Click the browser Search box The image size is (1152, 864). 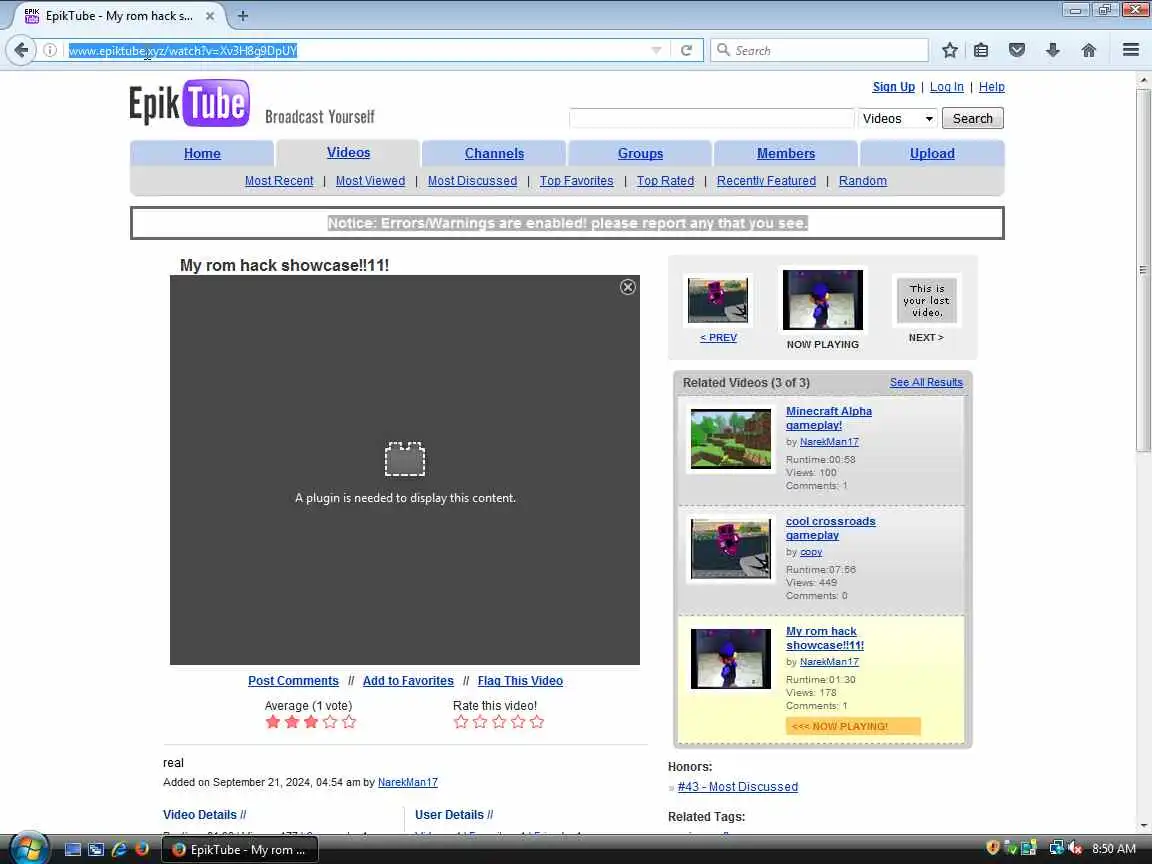(x=819, y=50)
